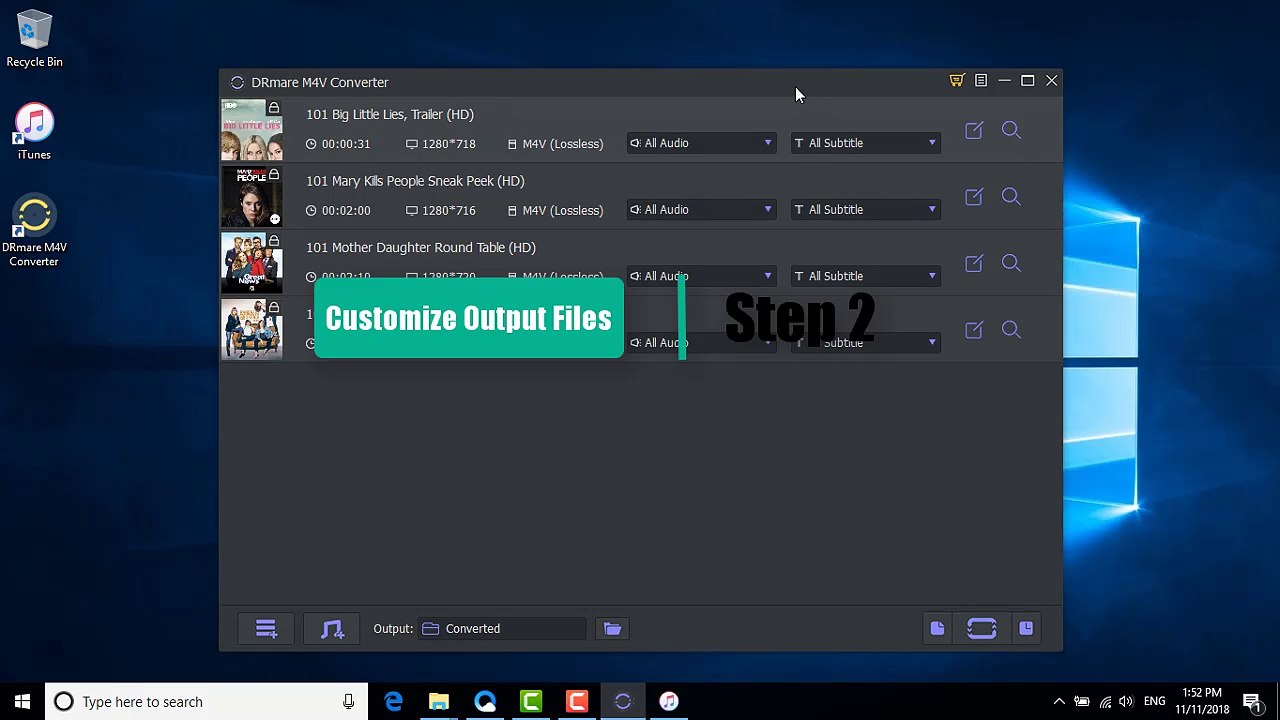The width and height of the screenshot is (1280, 720).
Task: Click search icon on the fourth video row
Action: pyautogui.click(x=1011, y=330)
